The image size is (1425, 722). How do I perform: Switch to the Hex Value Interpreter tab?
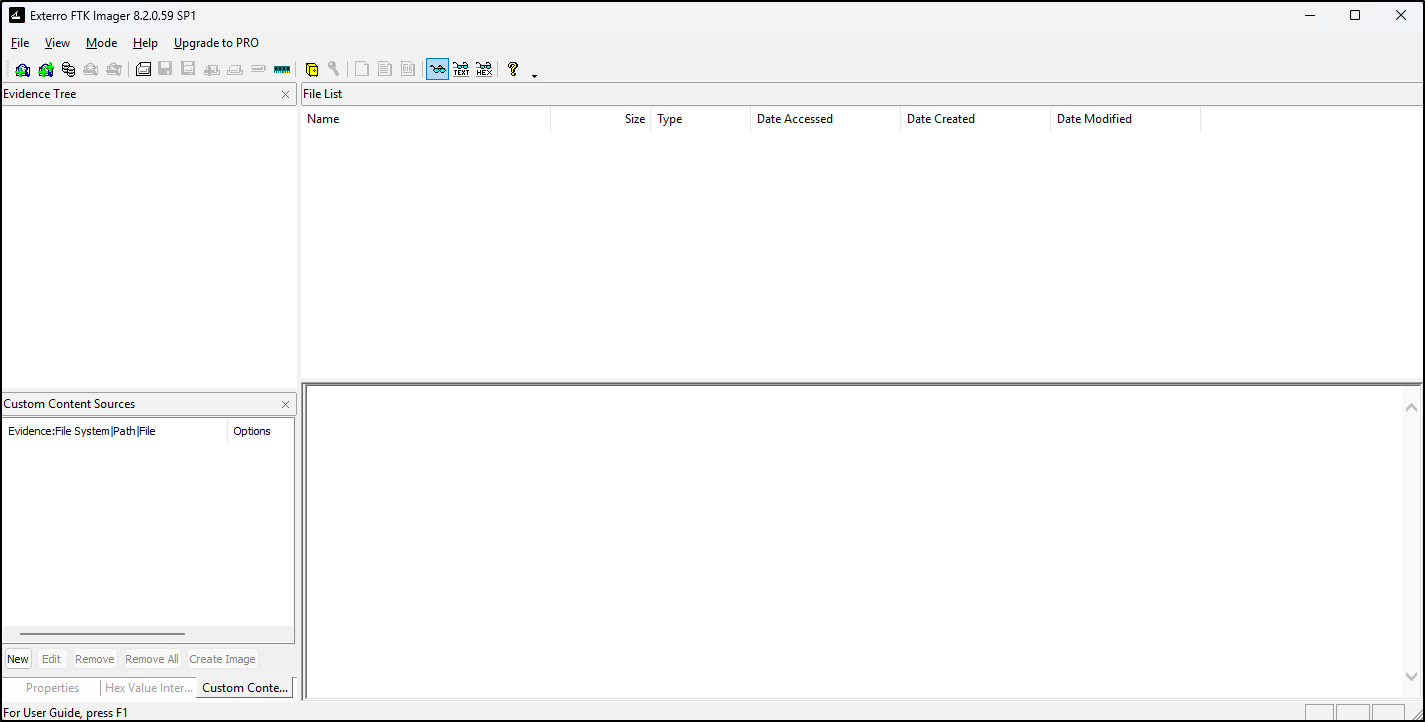(x=149, y=688)
